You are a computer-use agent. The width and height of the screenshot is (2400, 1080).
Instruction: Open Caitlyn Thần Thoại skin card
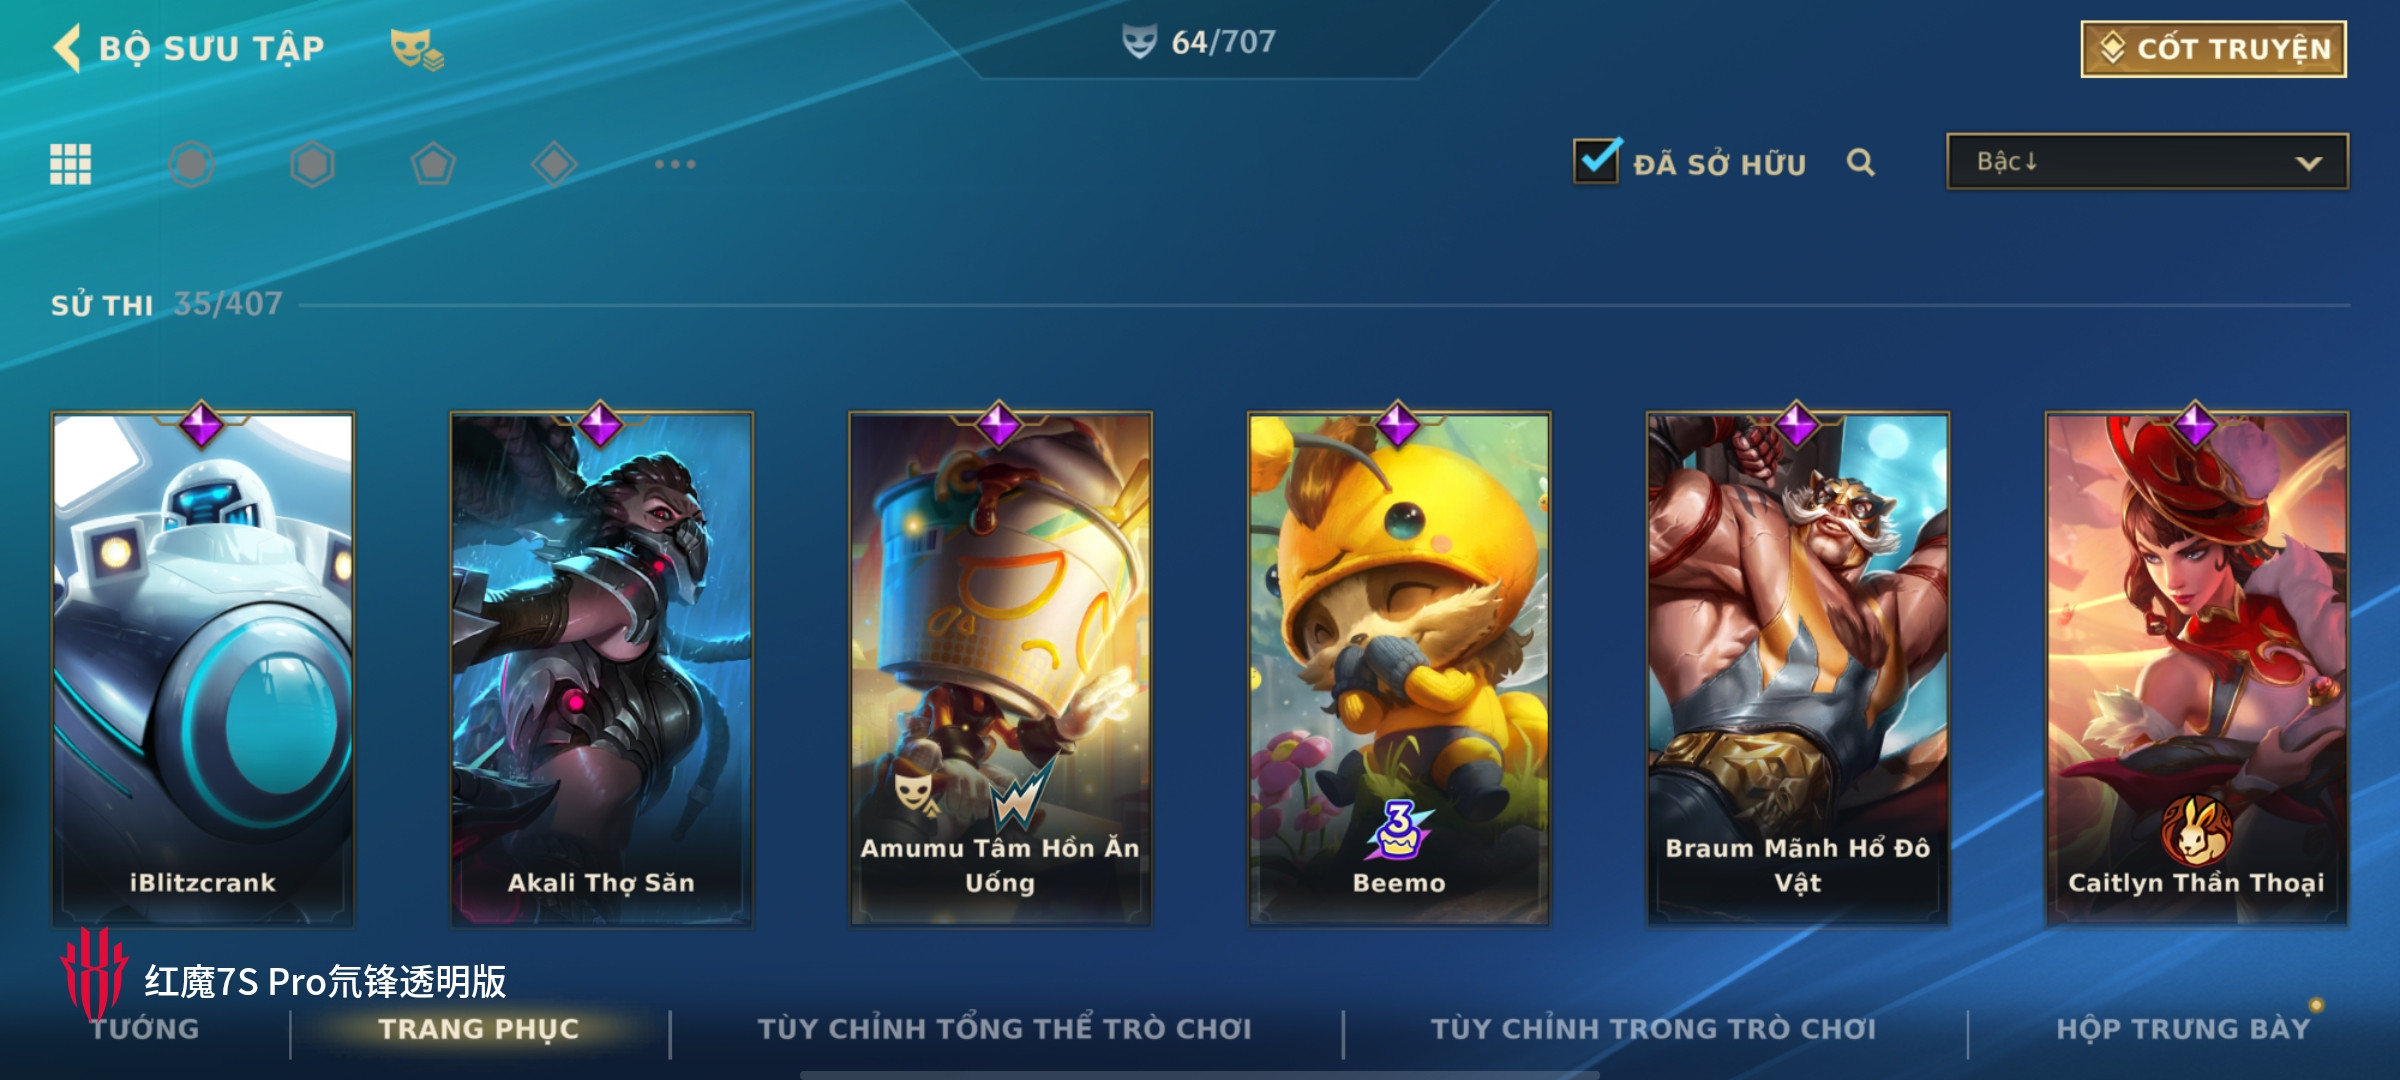[x=2196, y=668]
